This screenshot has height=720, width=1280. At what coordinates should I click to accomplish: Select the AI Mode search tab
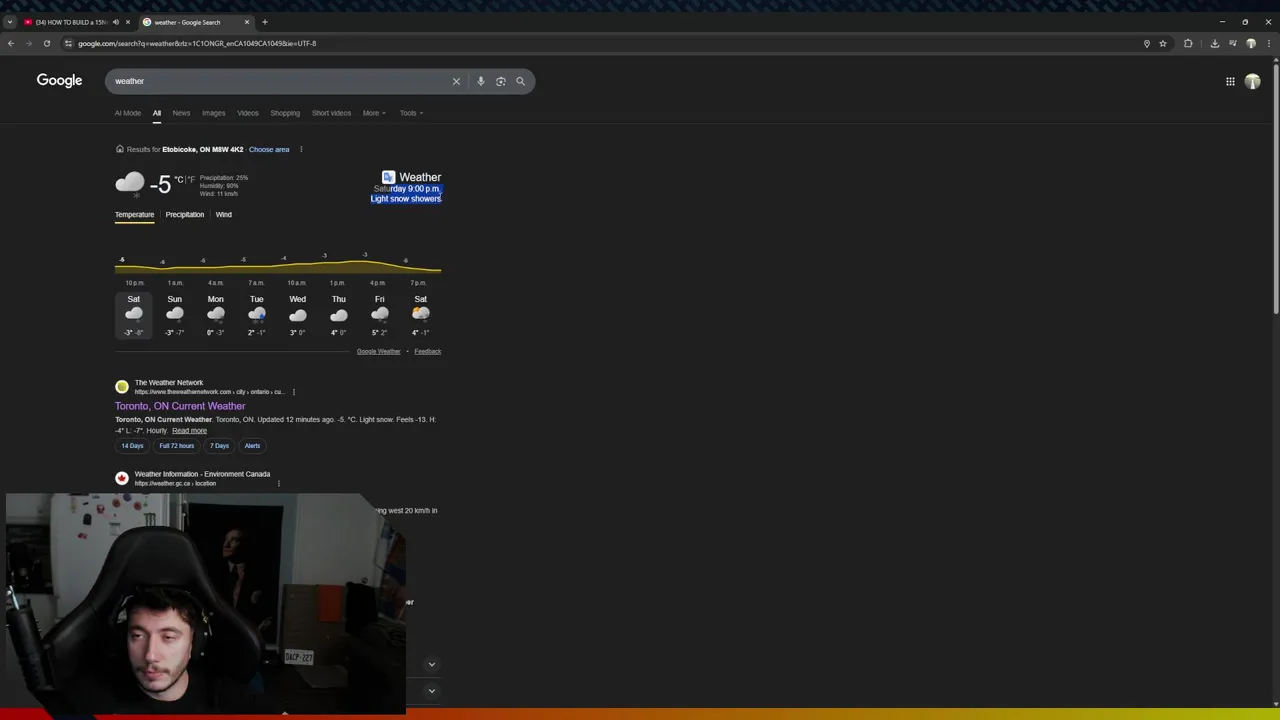[128, 113]
